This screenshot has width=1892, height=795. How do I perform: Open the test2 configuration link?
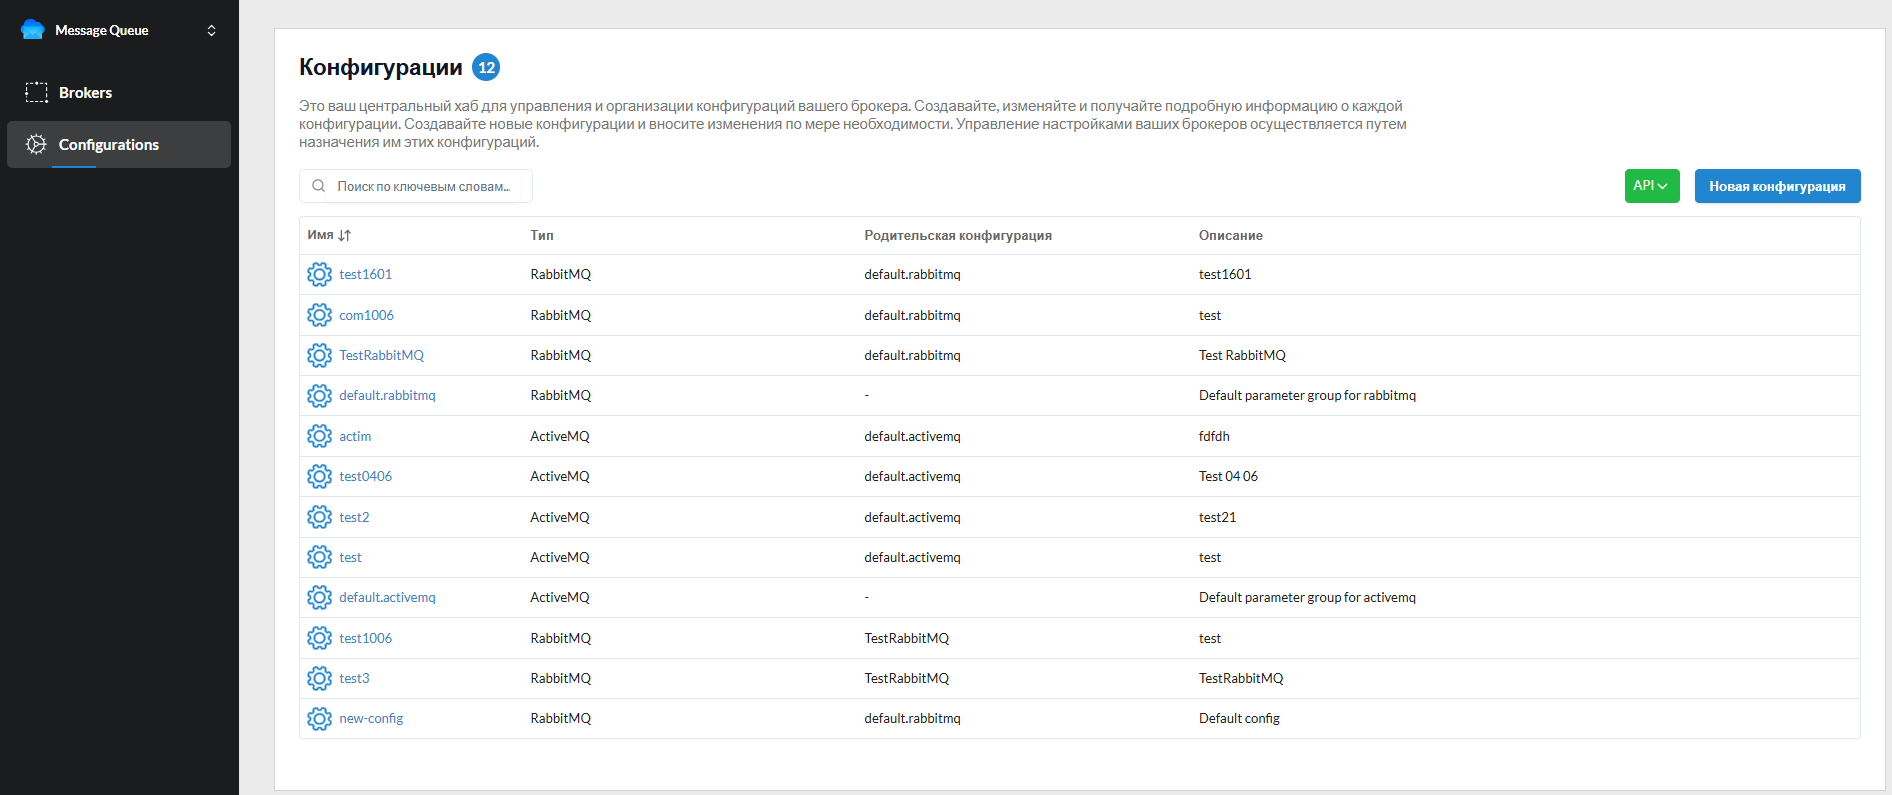point(354,517)
